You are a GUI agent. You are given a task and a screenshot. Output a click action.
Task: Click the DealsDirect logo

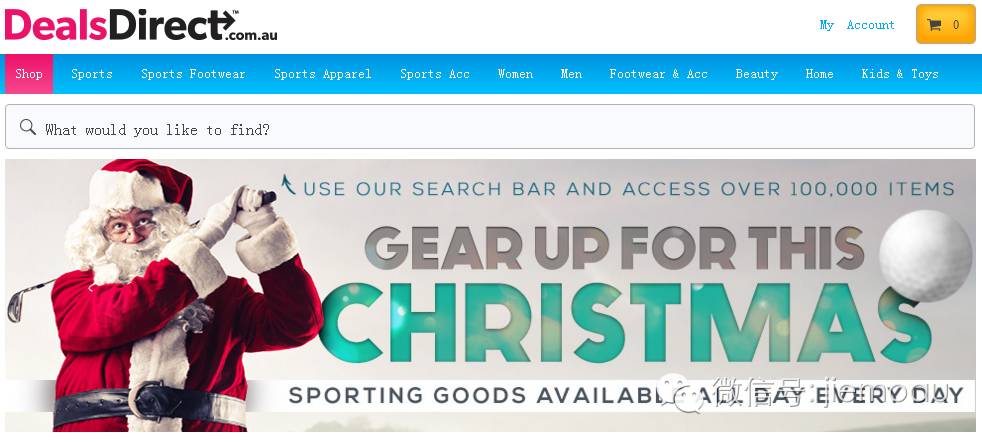(141, 26)
